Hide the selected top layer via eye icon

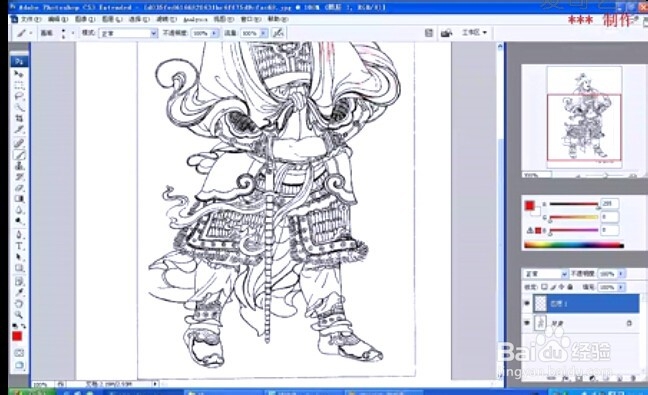click(x=526, y=304)
